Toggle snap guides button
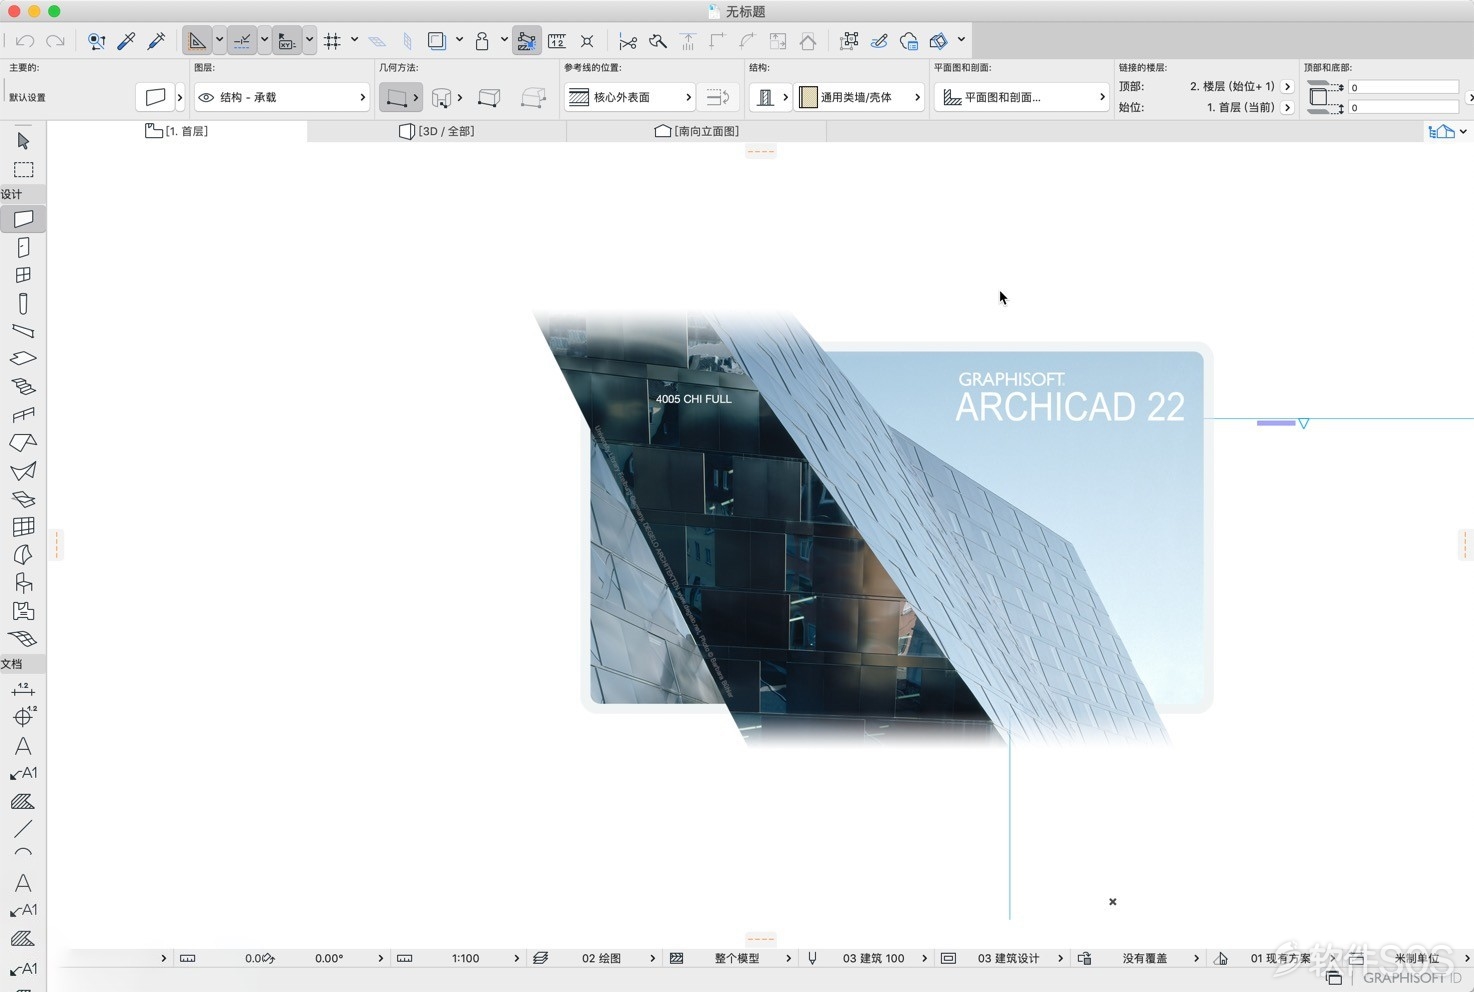 242,41
